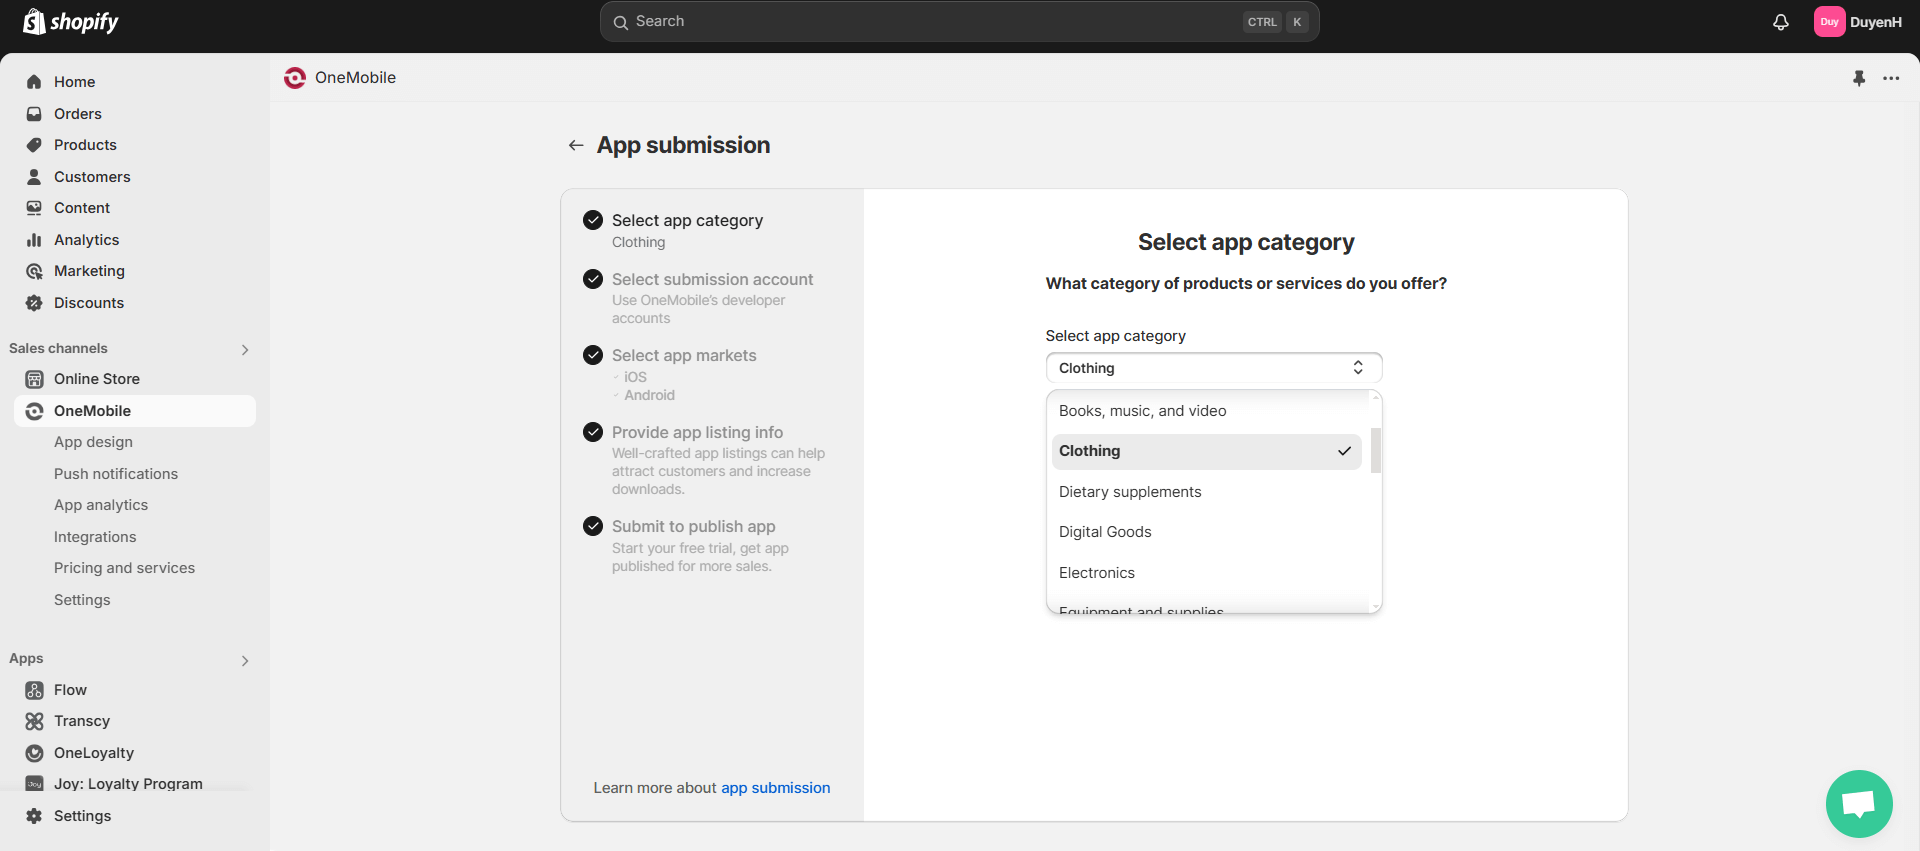Image resolution: width=1920 pixels, height=851 pixels.
Task: Go to Provide app listing info step
Action: pyautogui.click(x=698, y=432)
